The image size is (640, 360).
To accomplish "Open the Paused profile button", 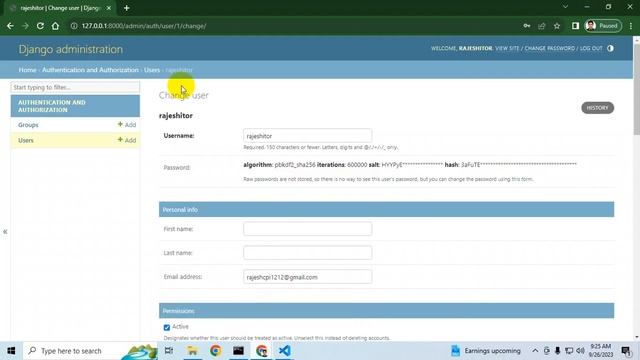I will point(603,26).
